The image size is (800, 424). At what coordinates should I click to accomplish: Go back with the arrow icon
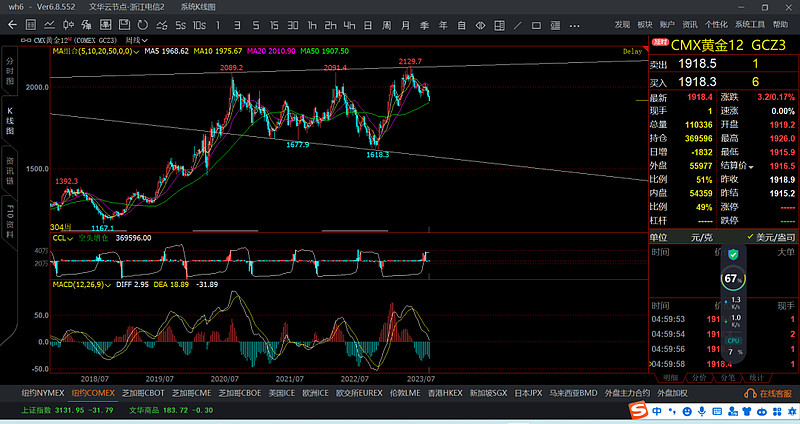coord(13,24)
